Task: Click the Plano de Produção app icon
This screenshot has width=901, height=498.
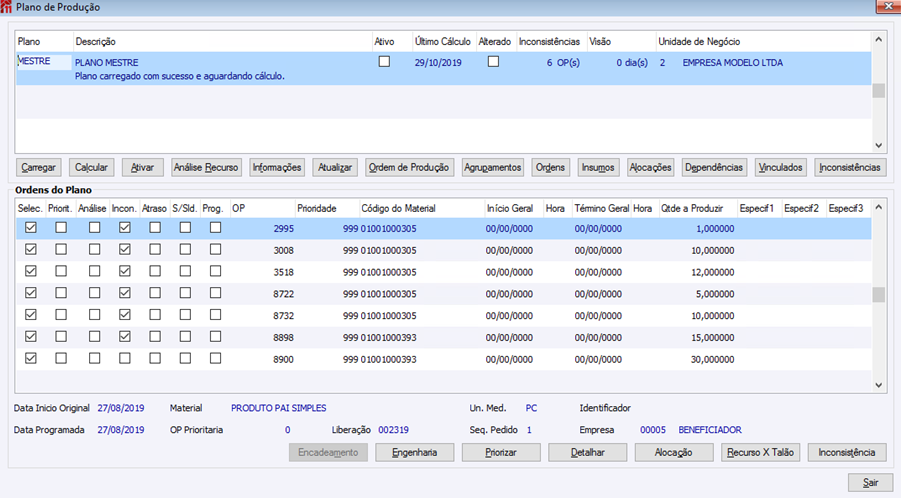Action: (8, 7)
